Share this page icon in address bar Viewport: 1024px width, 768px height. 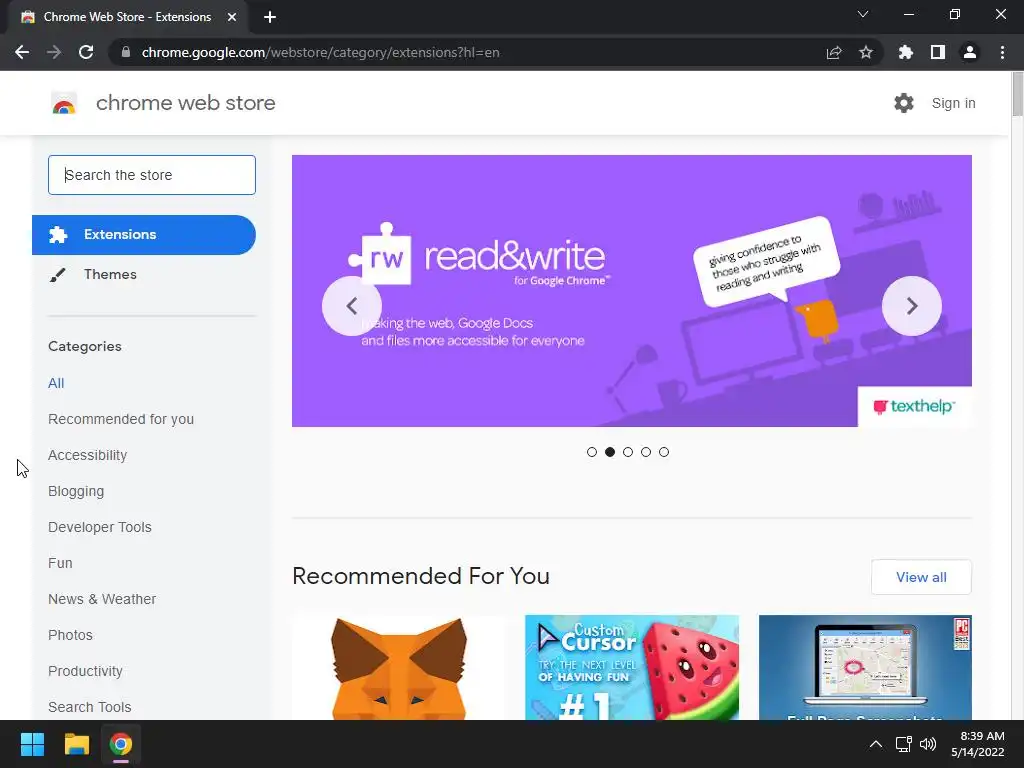coord(833,52)
